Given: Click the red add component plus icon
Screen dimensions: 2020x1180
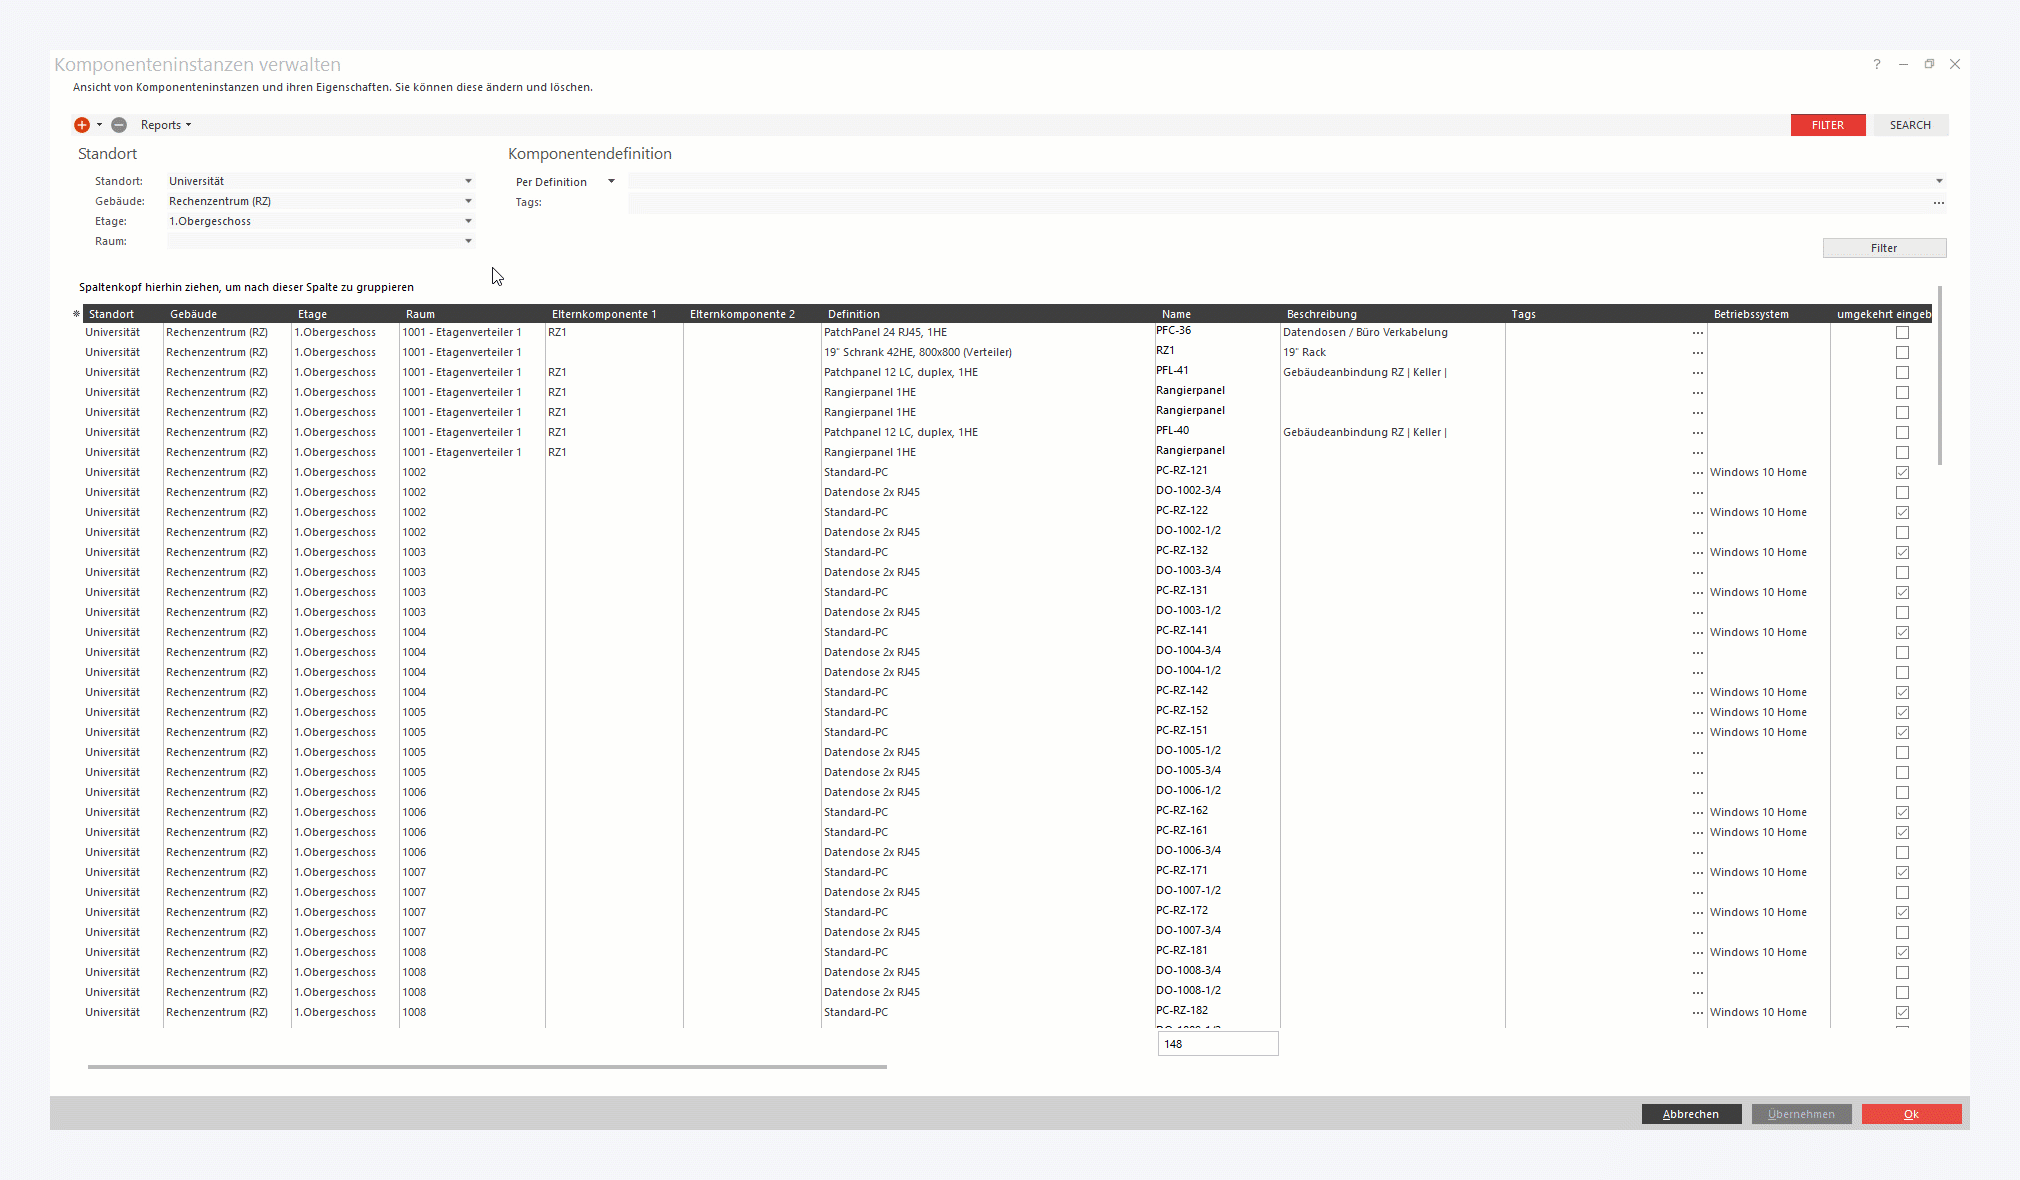Looking at the screenshot, I should tap(82, 125).
